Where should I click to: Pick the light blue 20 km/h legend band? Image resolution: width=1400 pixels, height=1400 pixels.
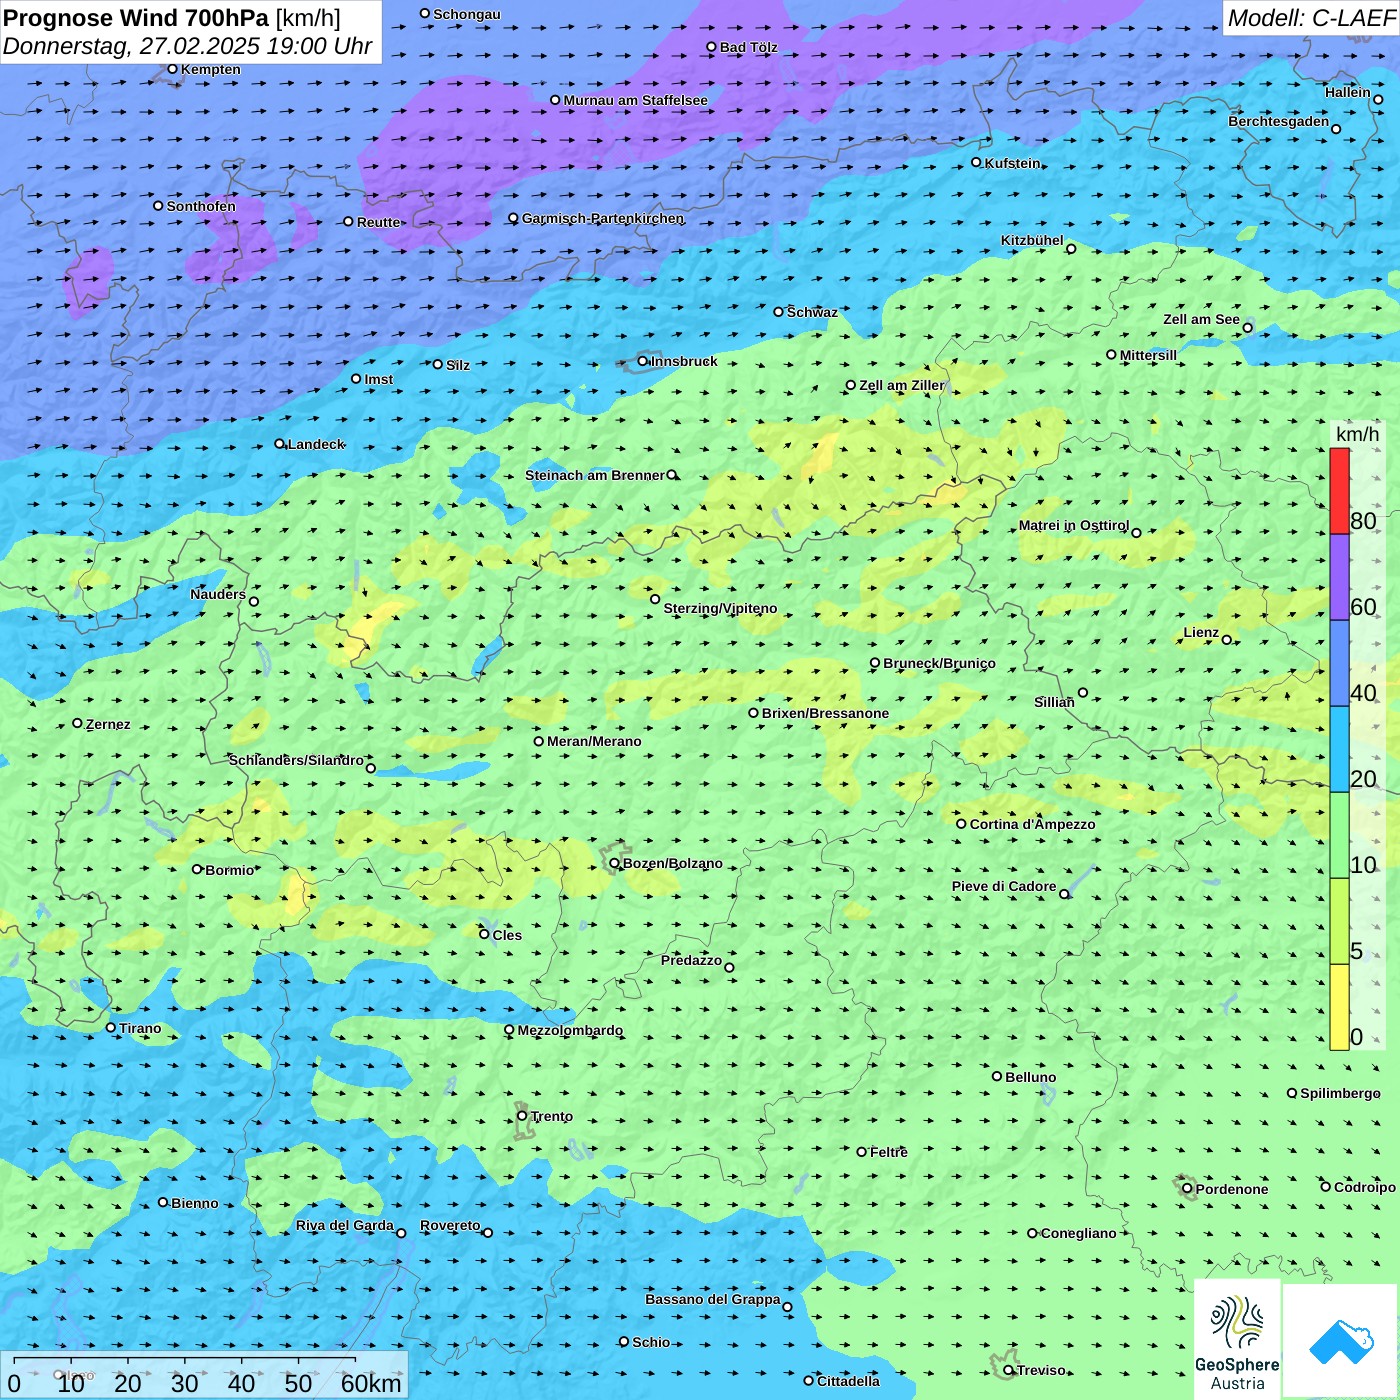tap(1339, 749)
